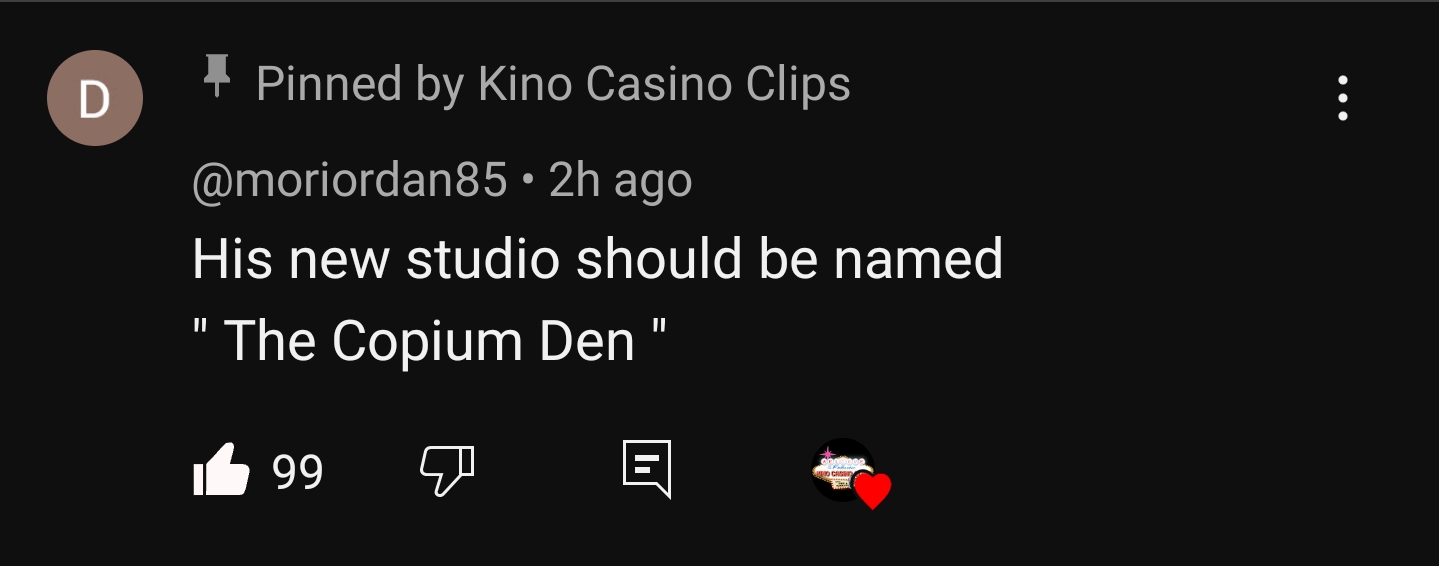Click the Kino Casino channel heart avatar
The height and width of the screenshot is (566, 1439).
pyautogui.click(x=843, y=469)
